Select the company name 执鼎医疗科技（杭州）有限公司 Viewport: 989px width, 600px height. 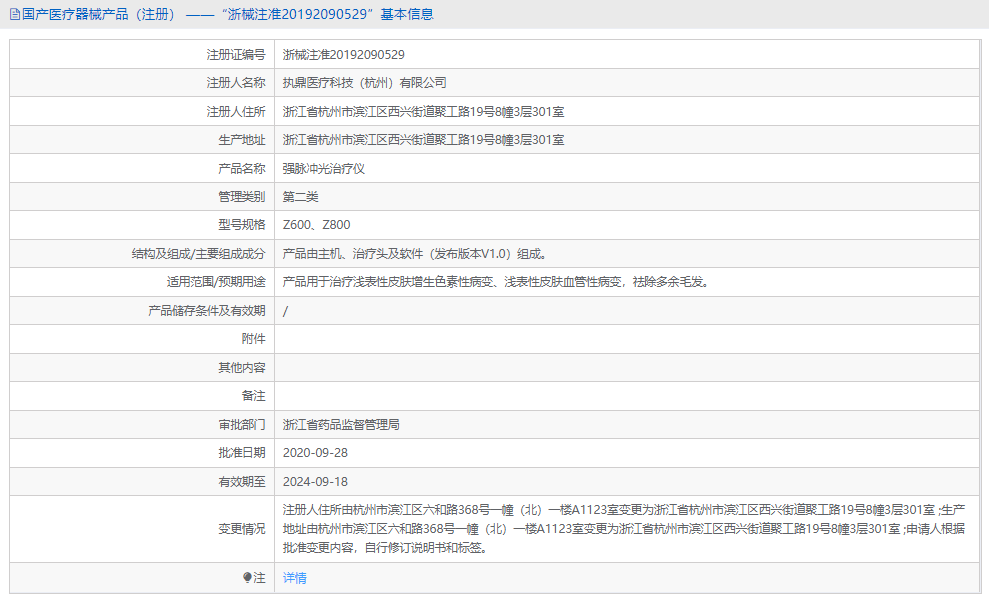pos(365,83)
